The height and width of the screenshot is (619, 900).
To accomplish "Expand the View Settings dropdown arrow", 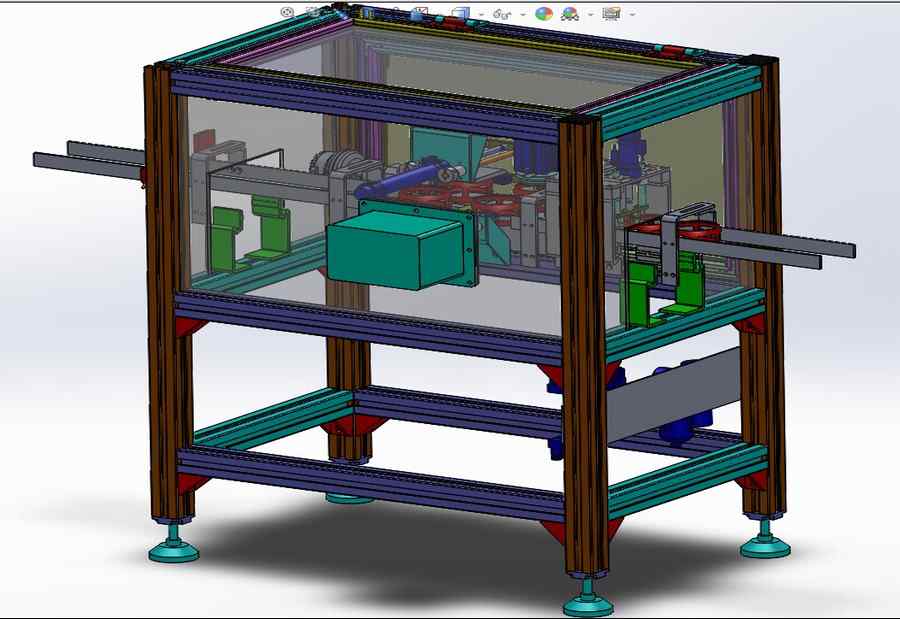I will tap(632, 14).
